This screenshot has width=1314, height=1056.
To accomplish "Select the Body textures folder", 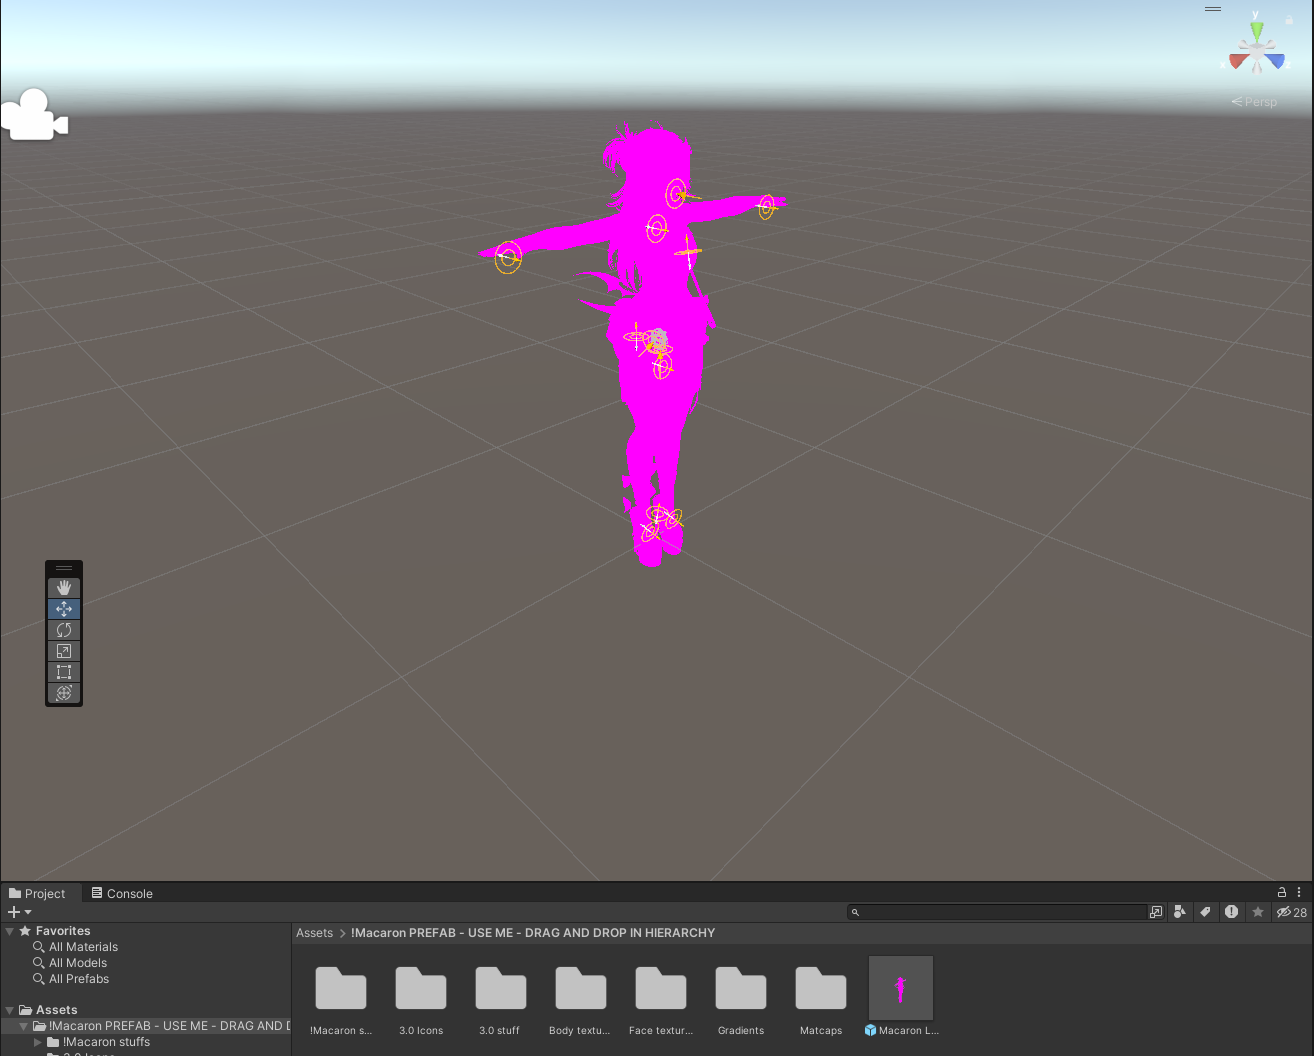I will 580,1000.
